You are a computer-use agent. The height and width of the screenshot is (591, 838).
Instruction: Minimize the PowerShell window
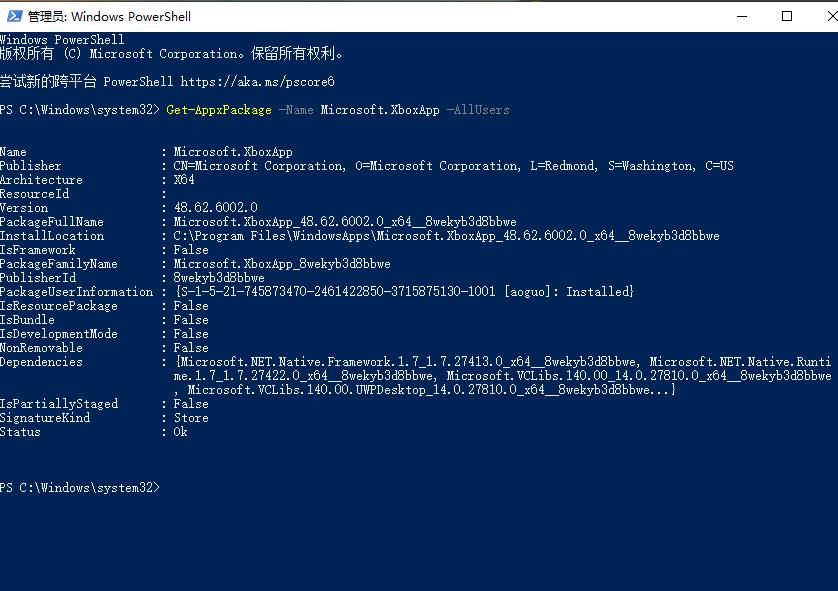741,16
